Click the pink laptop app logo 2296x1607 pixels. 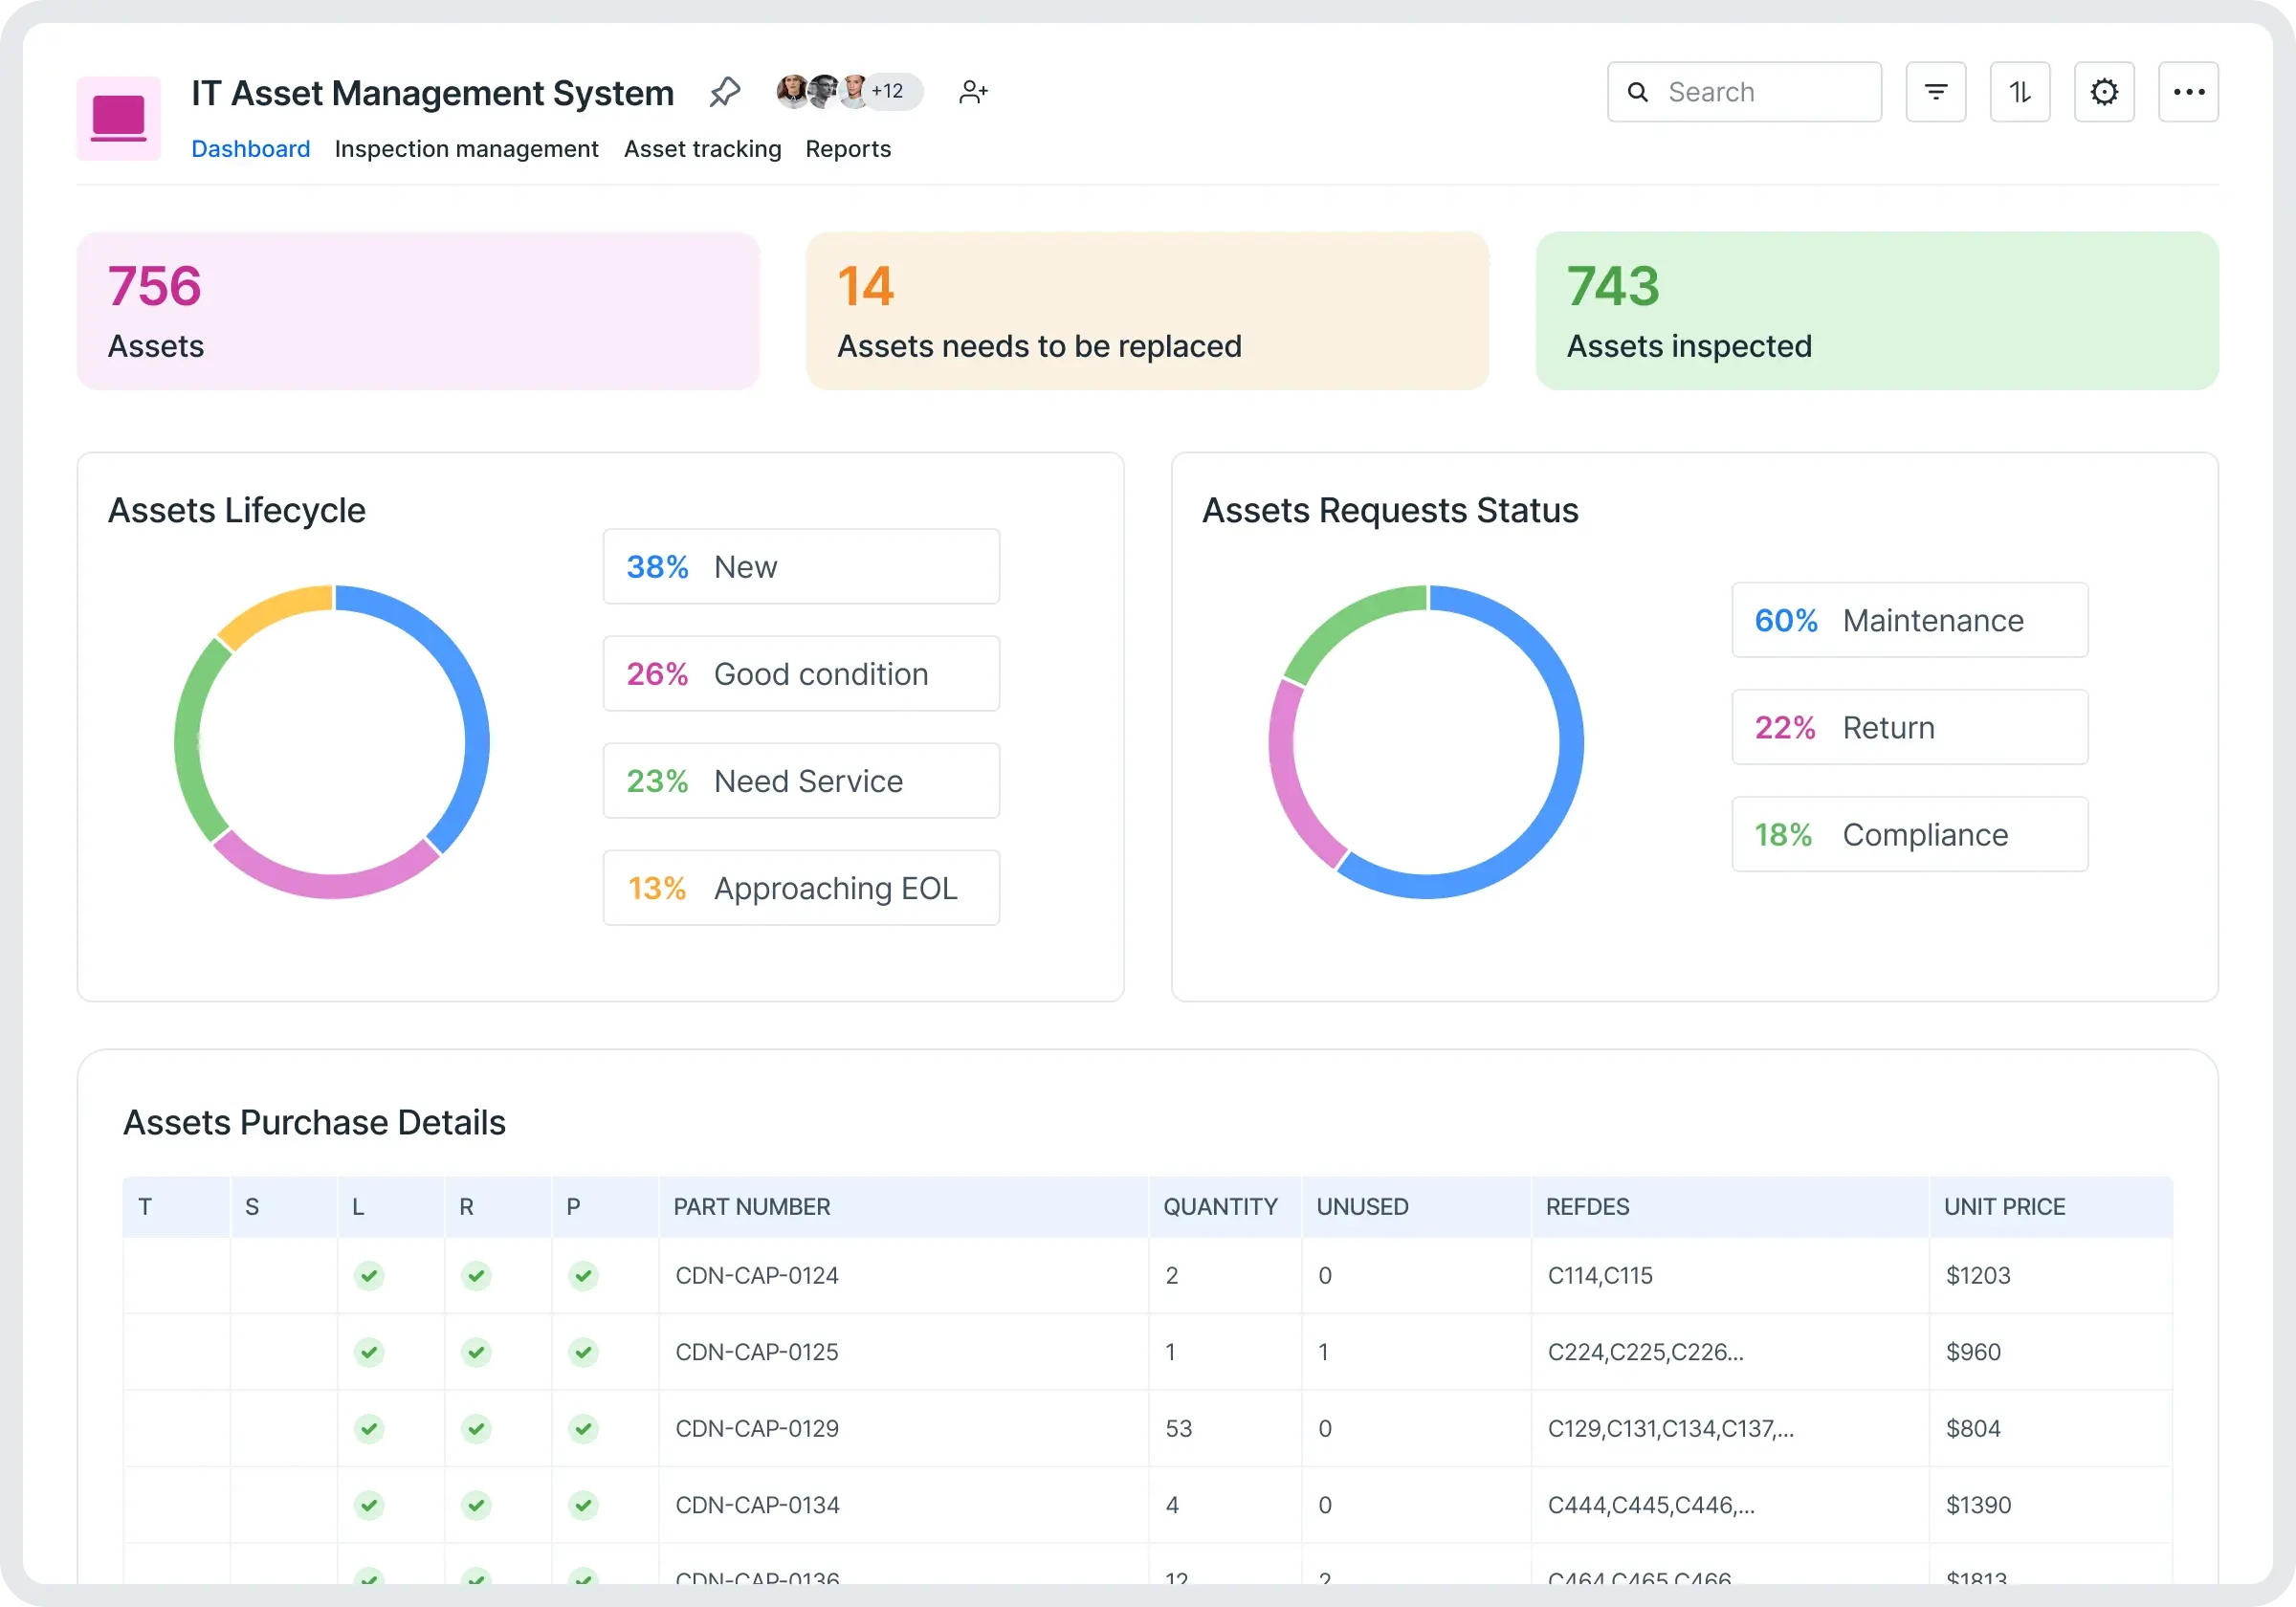point(119,118)
